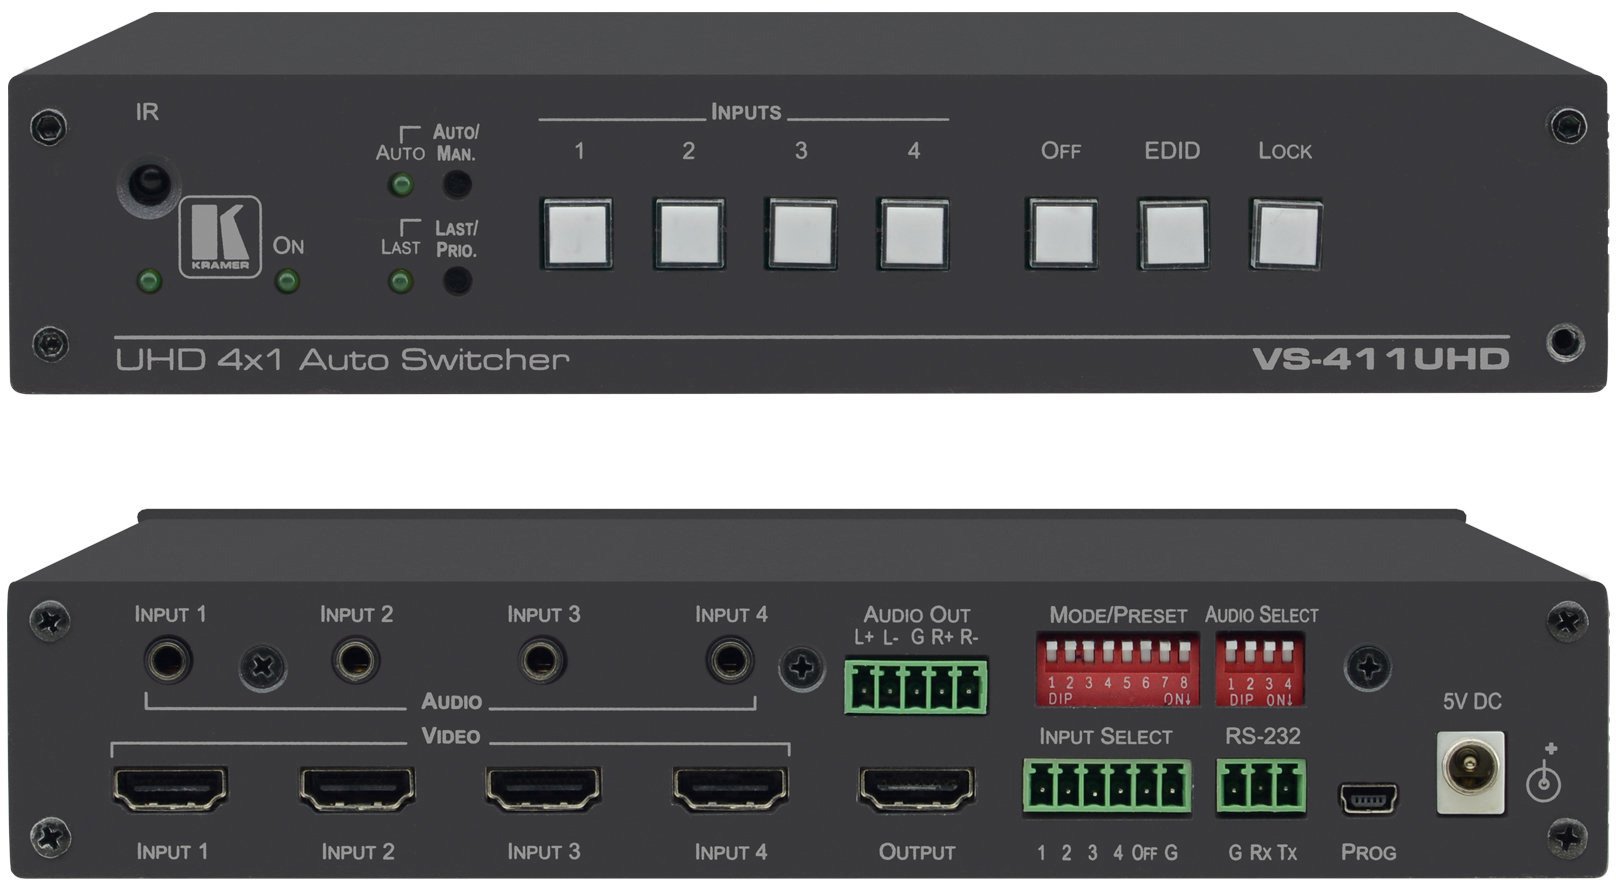Image resolution: width=1616 pixels, height=880 pixels.
Task: Click the Input 3 HDMI port
Action: [544, 789]
